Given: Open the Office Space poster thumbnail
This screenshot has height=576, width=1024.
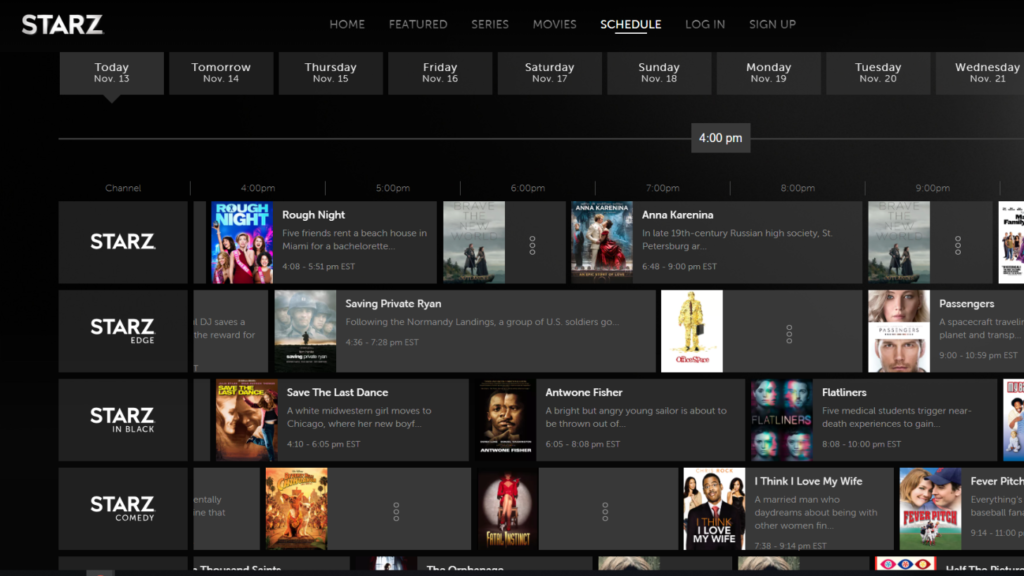Looking at the screenshot, I should (692, 331).
